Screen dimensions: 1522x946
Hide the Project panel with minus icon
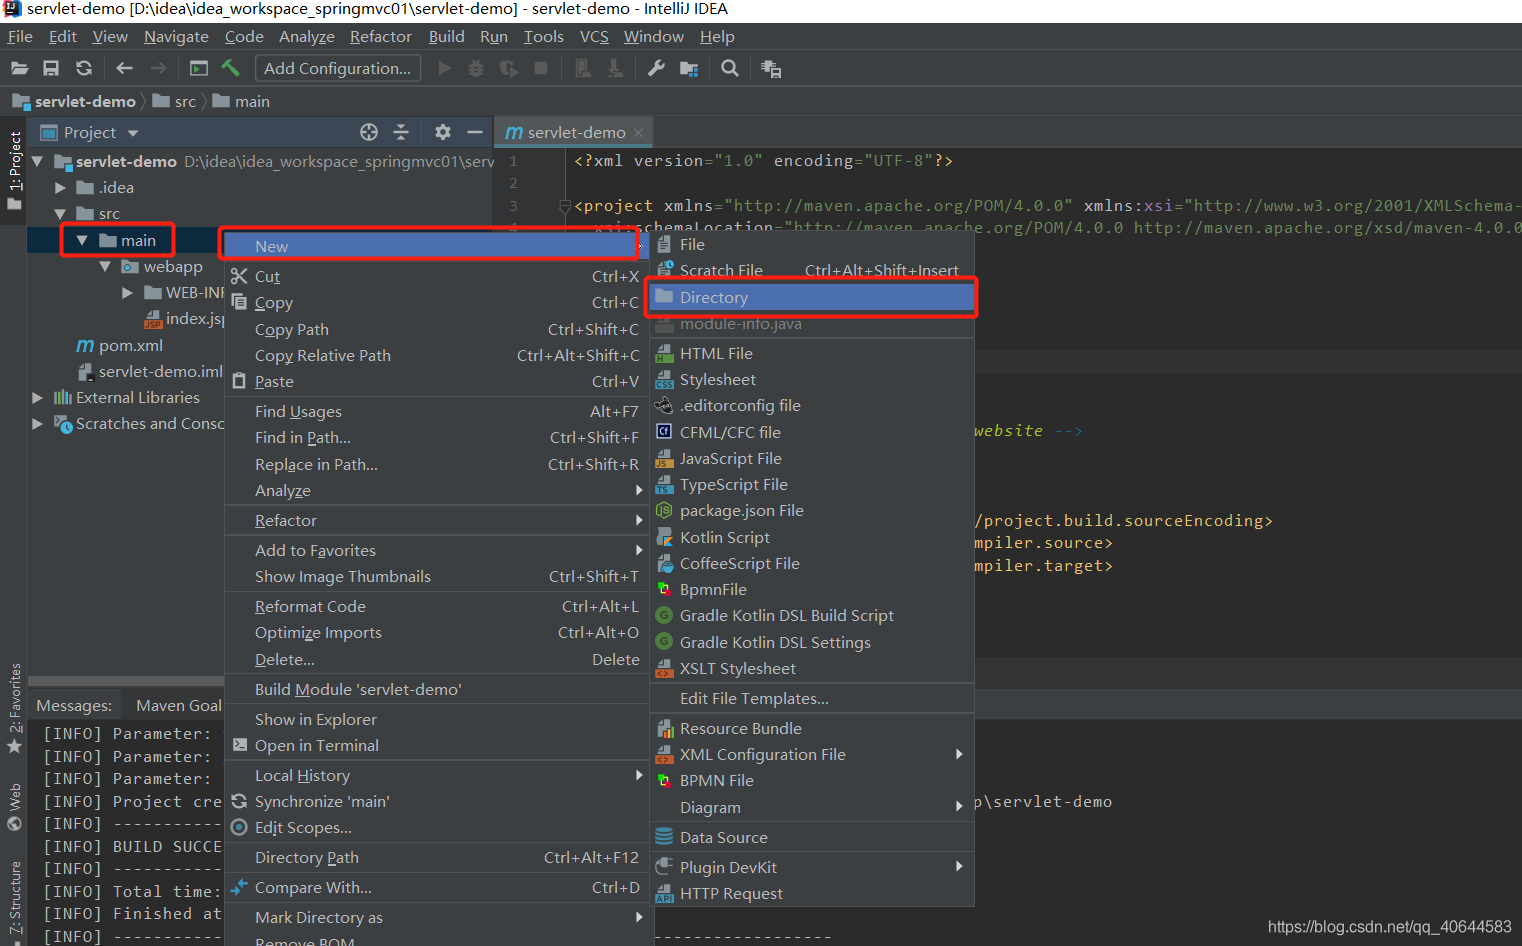pyautogui.click(x=475, y=132)
